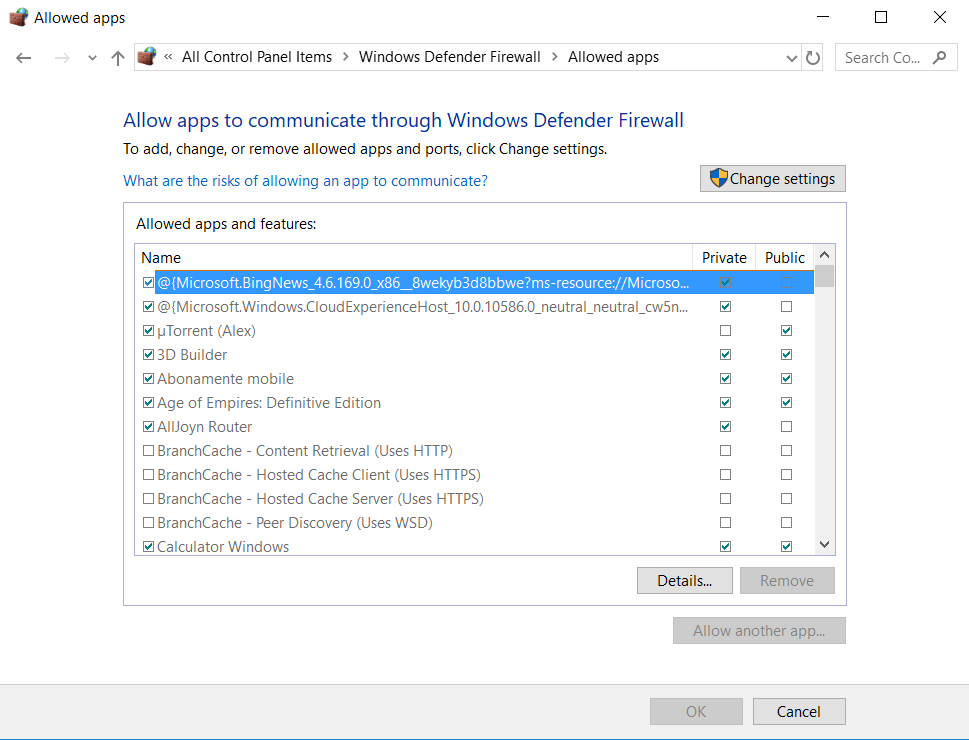Select the 3D Builder row
This screenshot has height=740, width=969.
pyautogui.click(x=475, y=354)
